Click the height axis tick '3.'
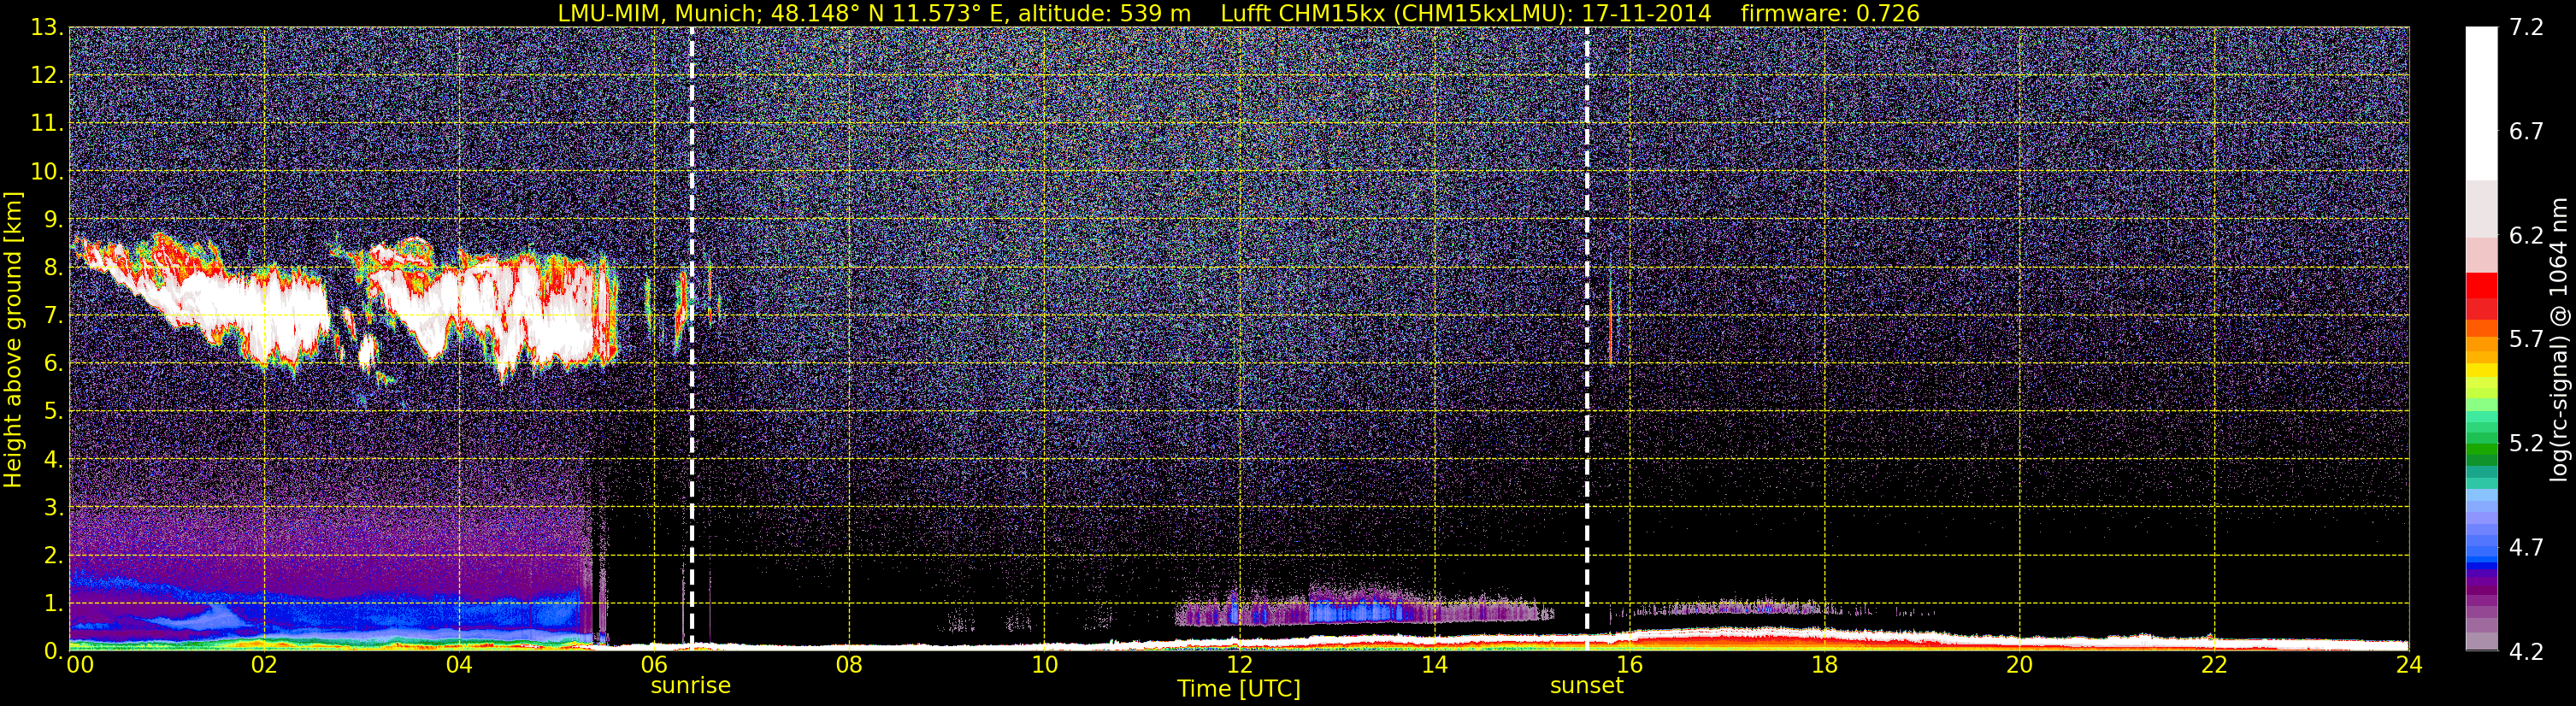 click(53, 508)
